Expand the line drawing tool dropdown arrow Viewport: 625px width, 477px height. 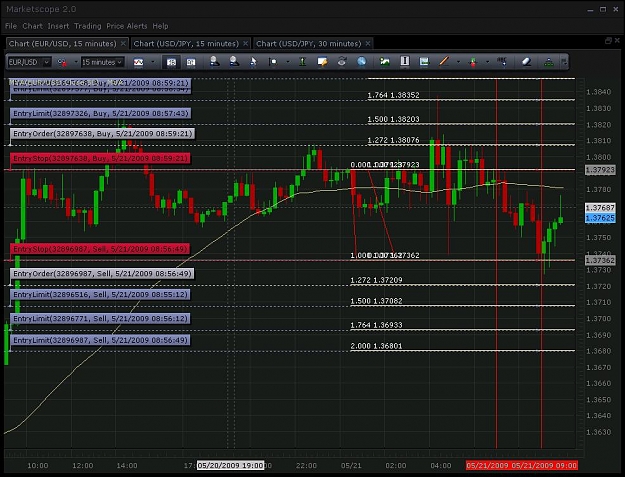(x=458, y=62)
